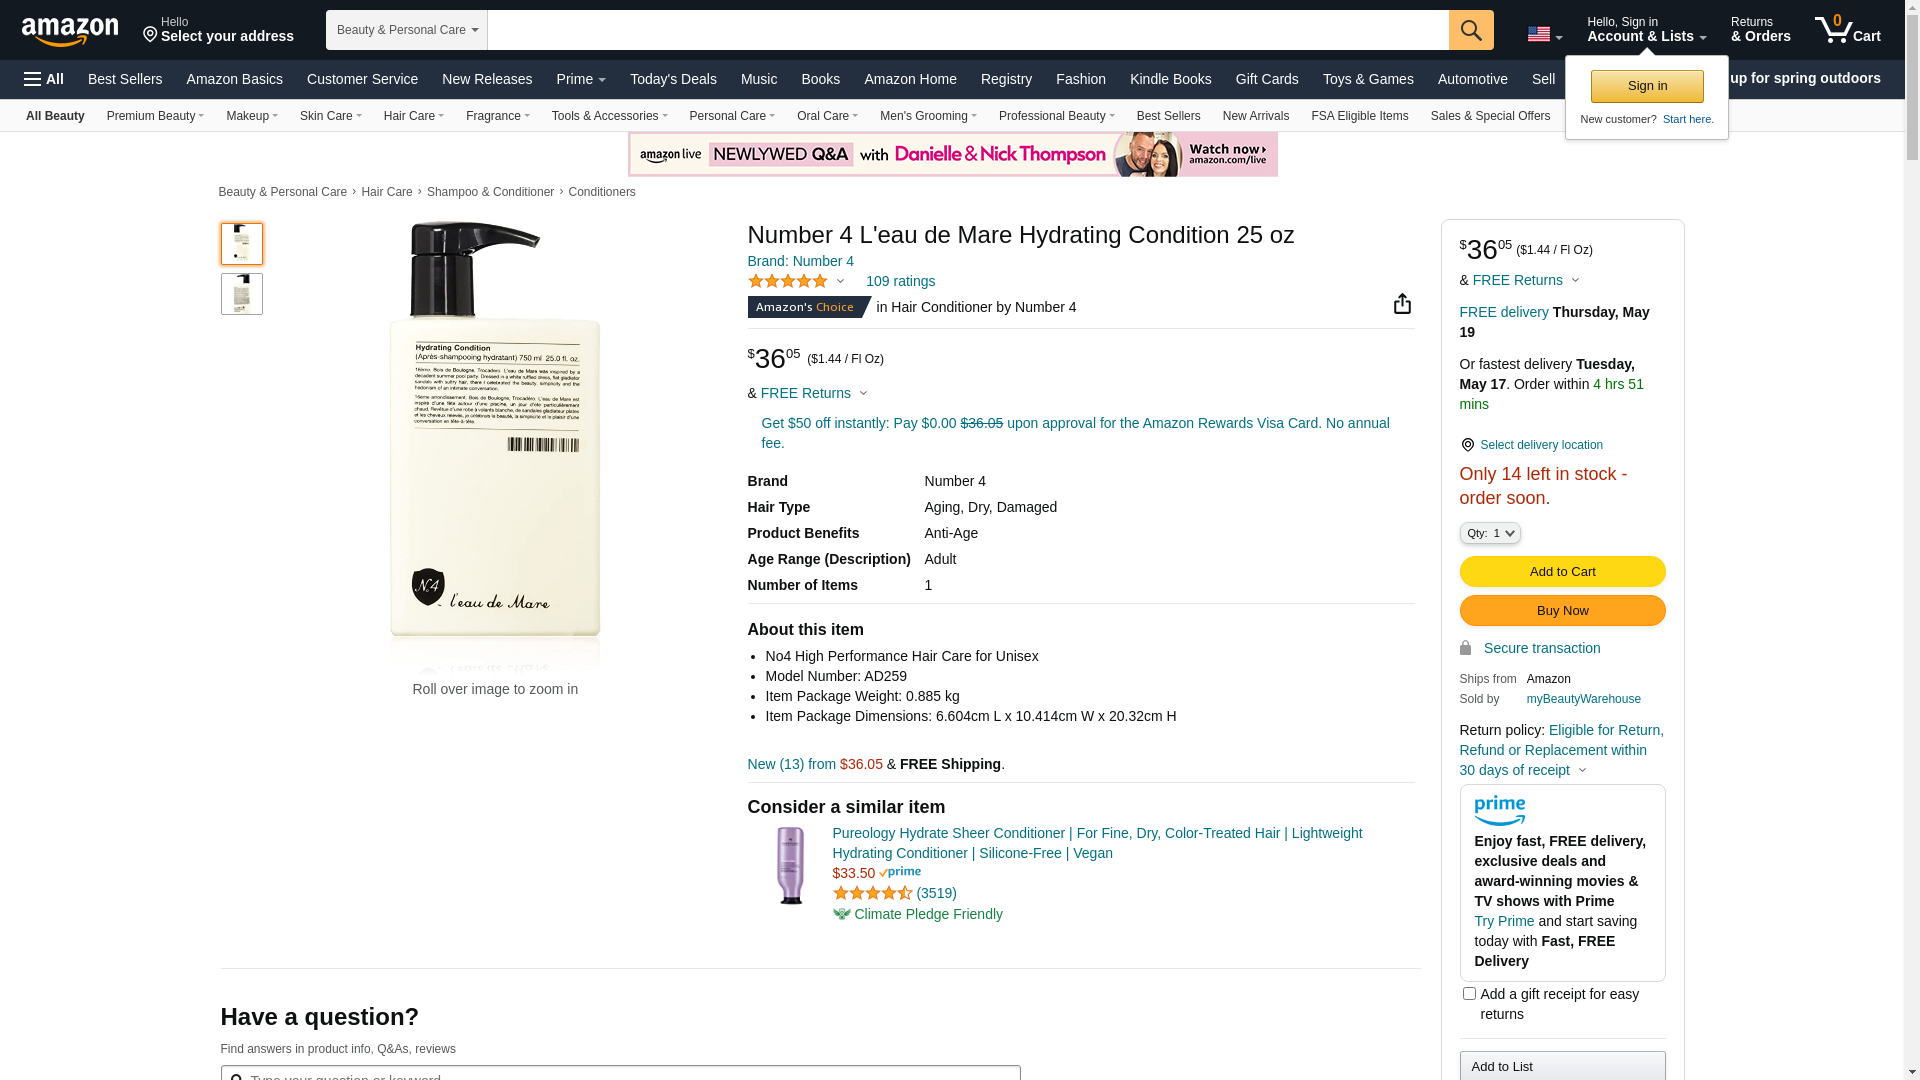The image size is (1920, 1080).
Task: Open the Qty quantity dropdown
Action: click(x=1490, y=534)
